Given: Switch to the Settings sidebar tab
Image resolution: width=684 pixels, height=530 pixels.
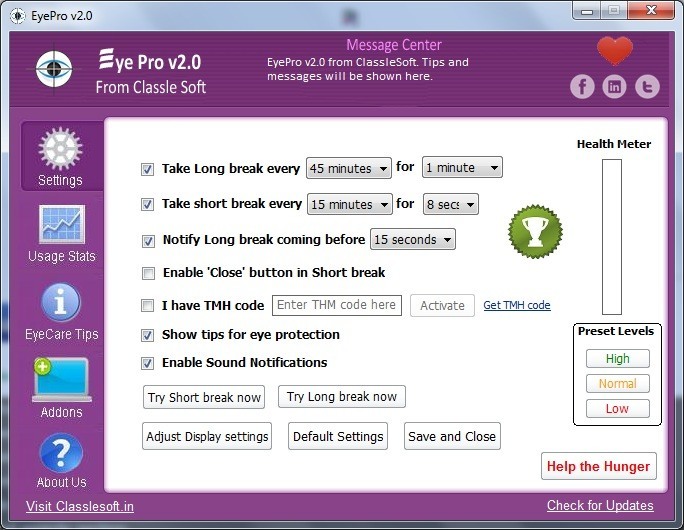Looking at the screenshot, I should (x=61, y=157).
